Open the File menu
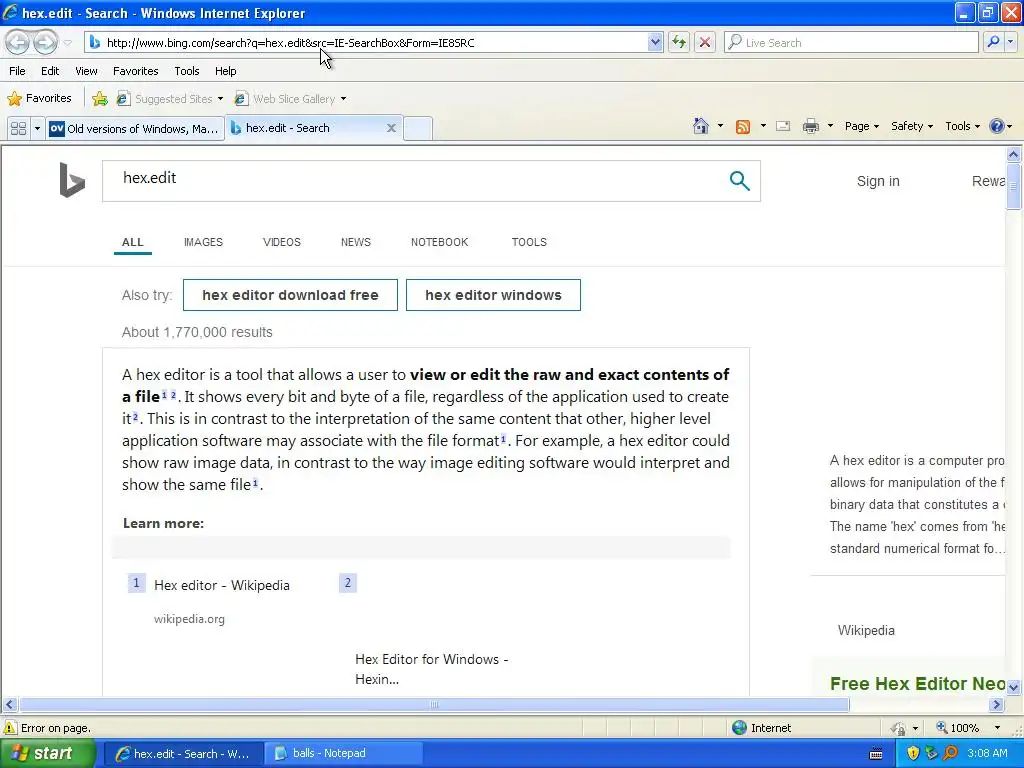Image resolution: width=1024 pixels, height=768 pixels. pyautogui.click(x=17, y=71)
